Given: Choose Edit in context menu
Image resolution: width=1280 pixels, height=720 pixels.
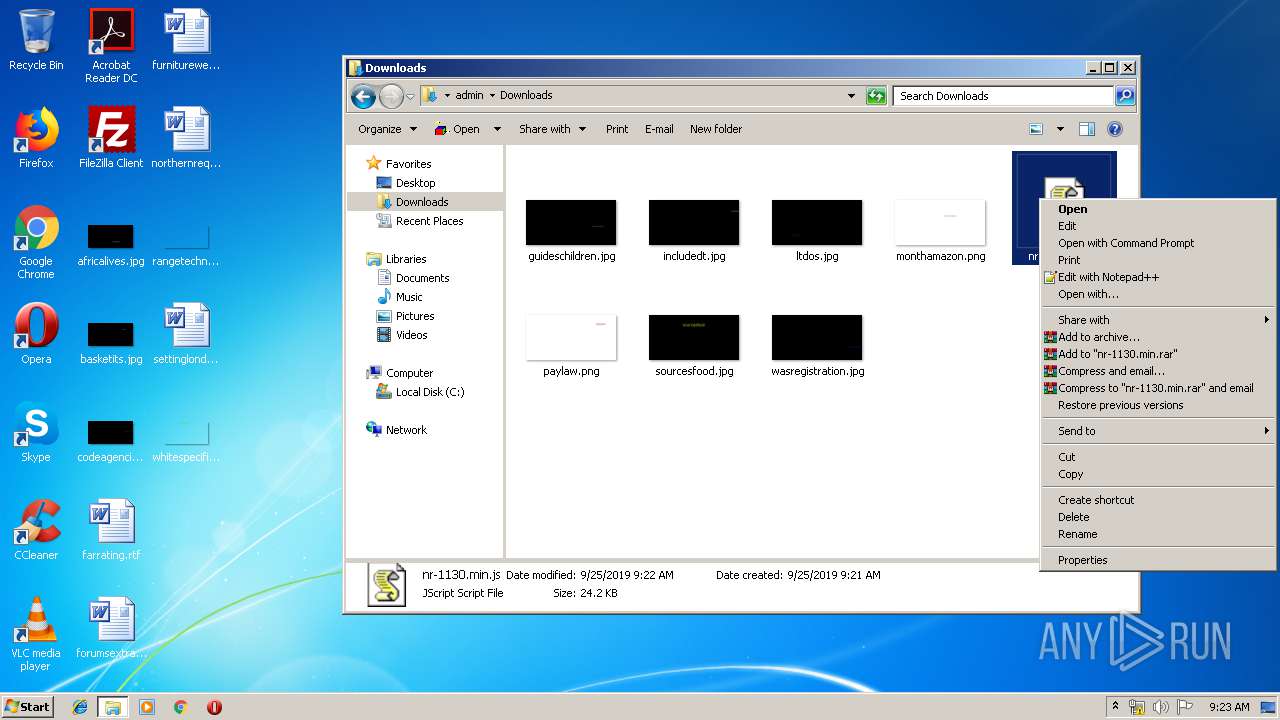Looking at the screenshot, I should pos(1158,226).
